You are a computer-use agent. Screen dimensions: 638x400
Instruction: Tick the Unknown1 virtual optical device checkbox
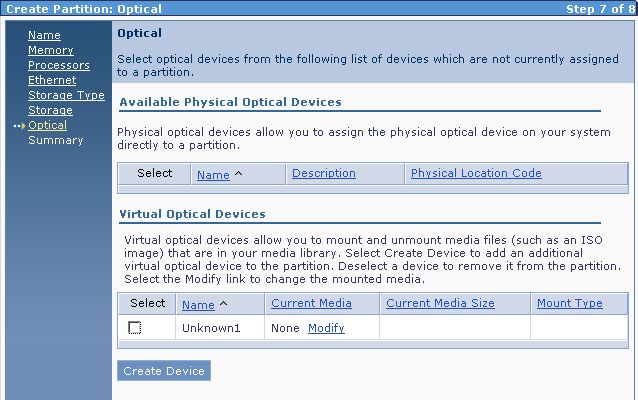[x=134, y=328]
